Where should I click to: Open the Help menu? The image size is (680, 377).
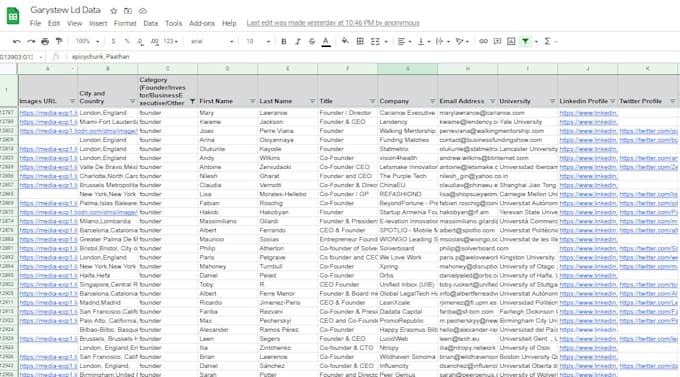point(229,23)
